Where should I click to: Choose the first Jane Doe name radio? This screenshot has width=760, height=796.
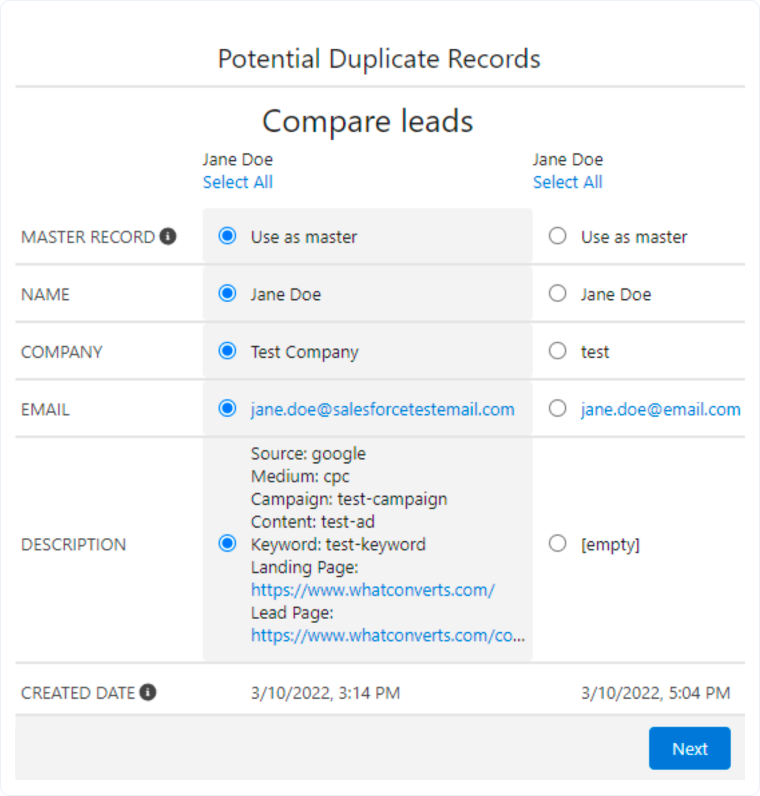pyautogui.click(x=227, y=293)
